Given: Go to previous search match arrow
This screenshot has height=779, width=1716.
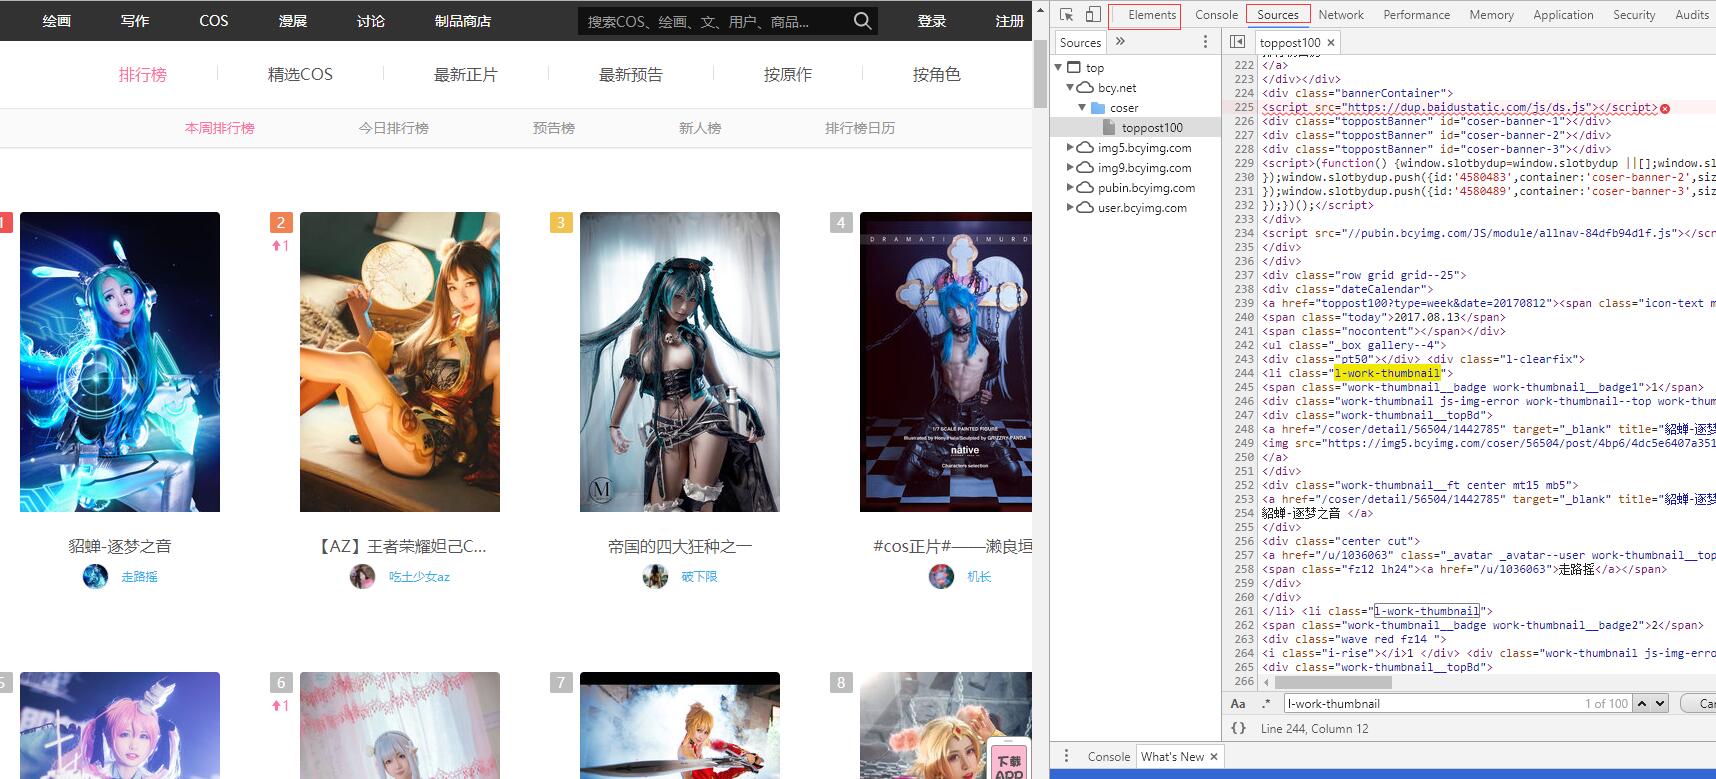Looking at the screenshot, I should click(1641, 704).
